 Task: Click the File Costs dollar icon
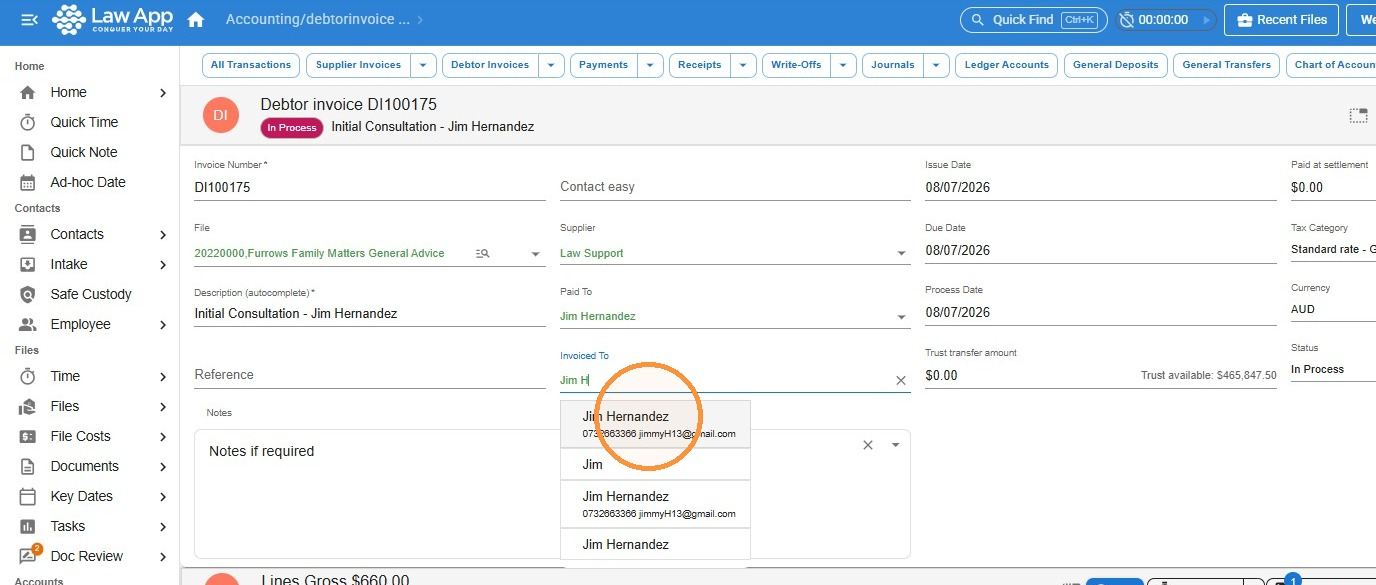pyautogui.click(x=29, y=436)
